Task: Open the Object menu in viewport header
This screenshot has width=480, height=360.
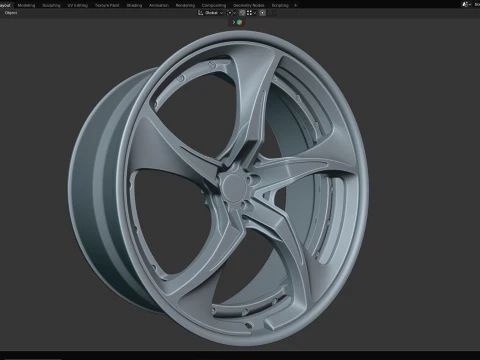Action: click(x=11, y=13)
